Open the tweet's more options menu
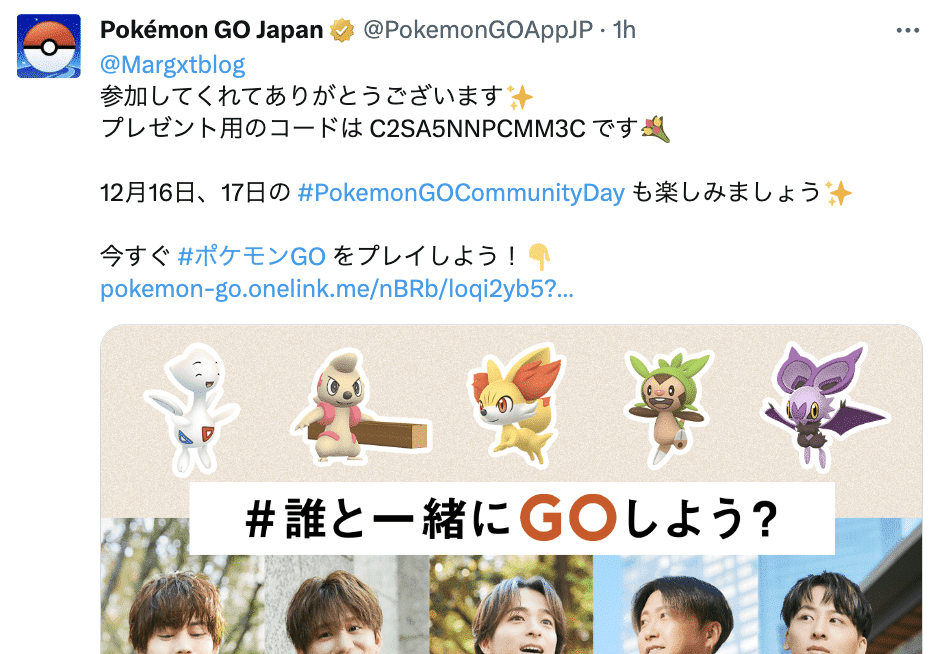Viewport: 946px width, 654px height. click(x=907, y=30)
